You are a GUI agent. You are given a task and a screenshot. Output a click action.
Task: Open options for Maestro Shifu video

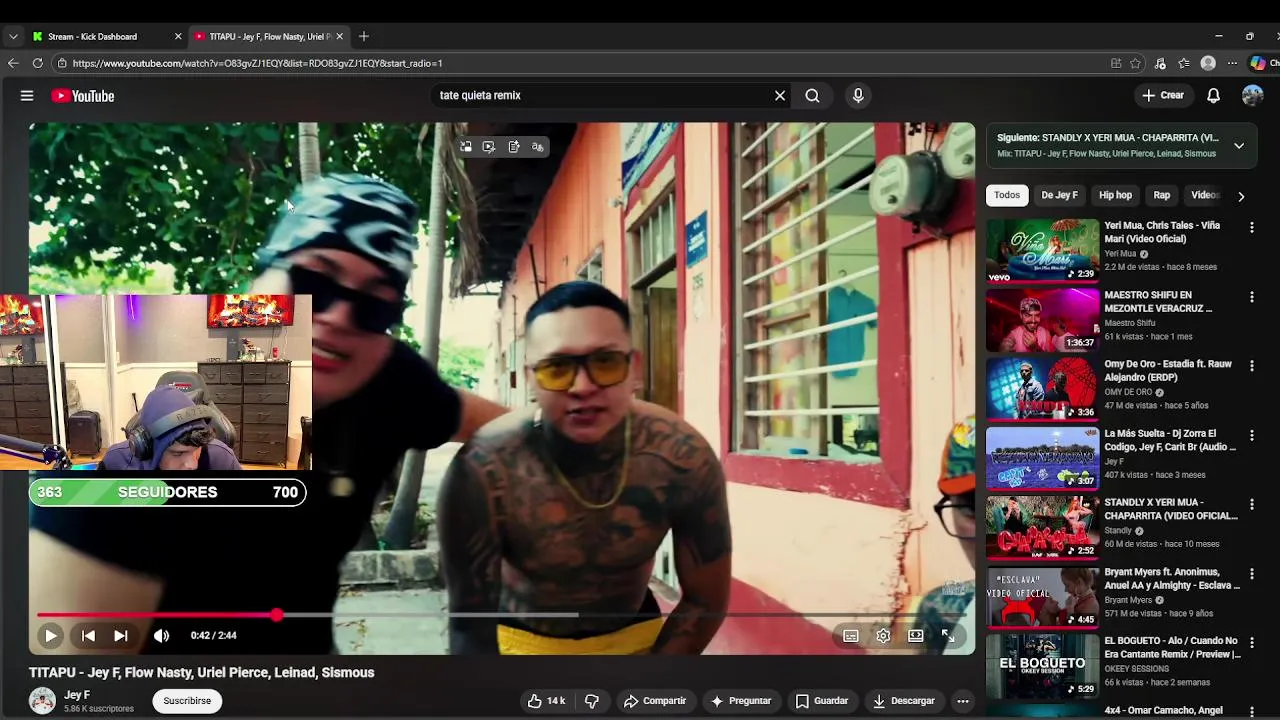(1251, 297)
